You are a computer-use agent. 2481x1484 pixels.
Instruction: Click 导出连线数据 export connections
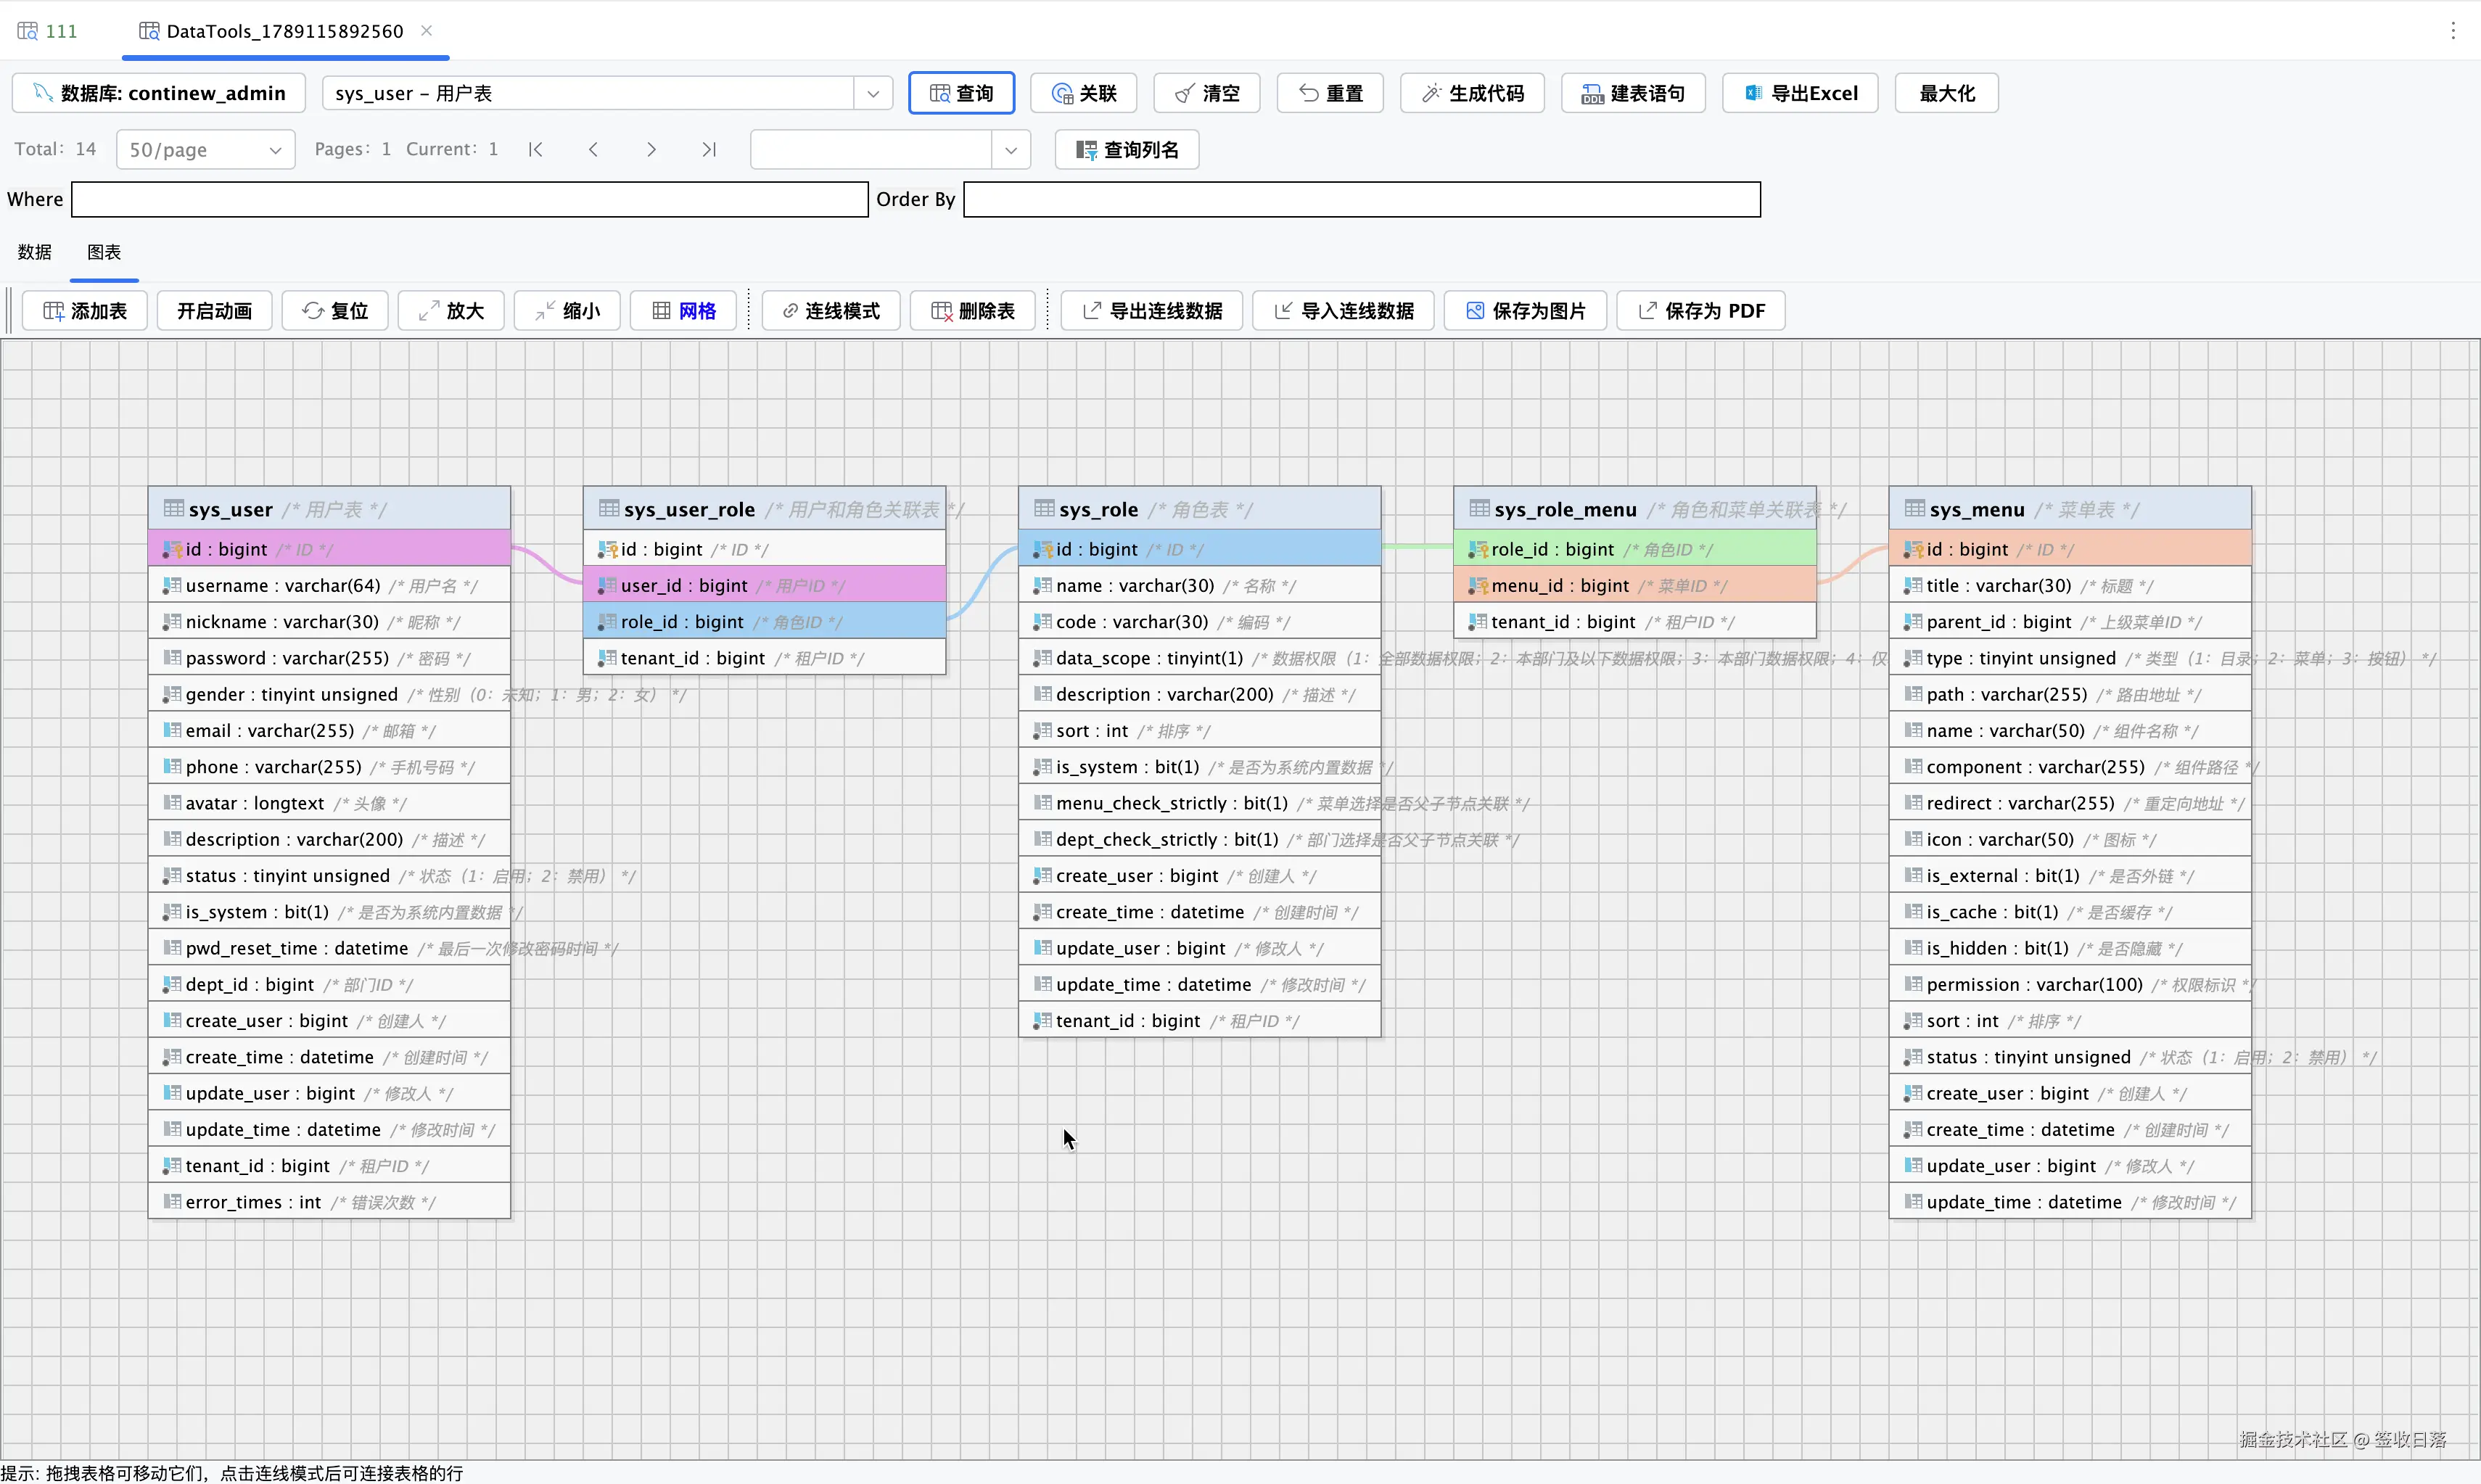point(1152,311)
